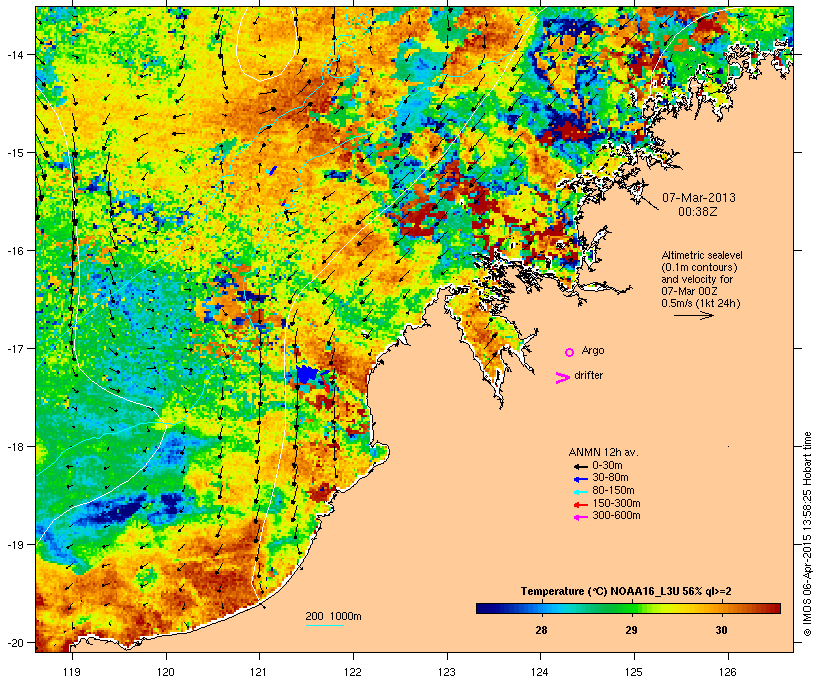The width and height of the screenshot is (820, 680).
Task: Click the -20 latitude axis label
Action: (14, 643)
